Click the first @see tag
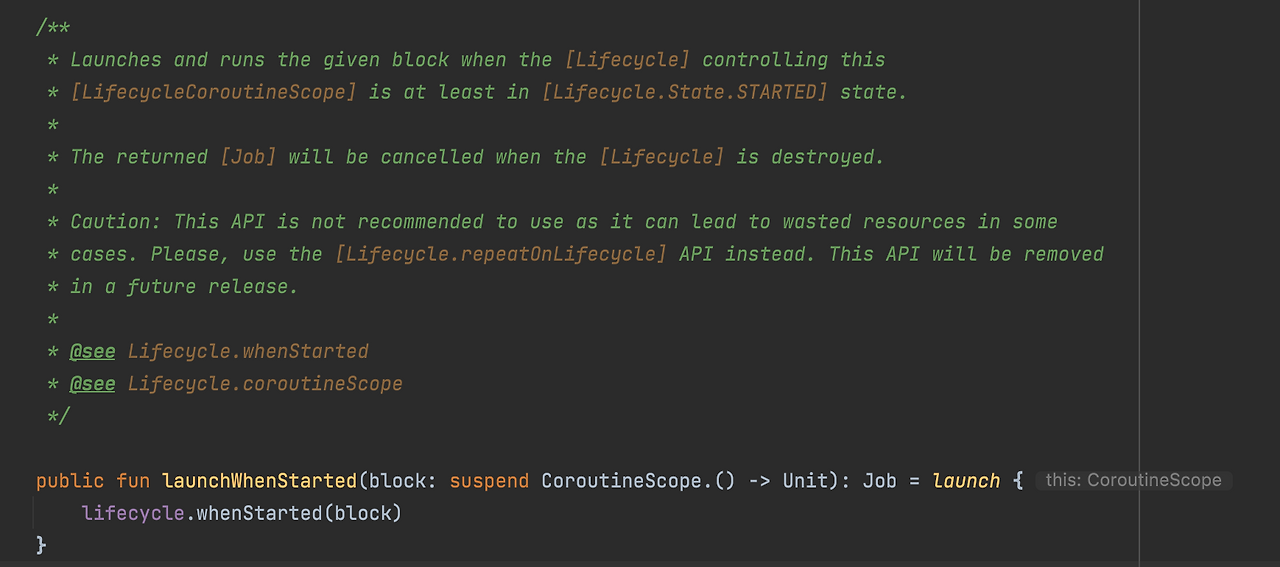The height and width of the screenshot is (567, 1280). click(93, 352)
